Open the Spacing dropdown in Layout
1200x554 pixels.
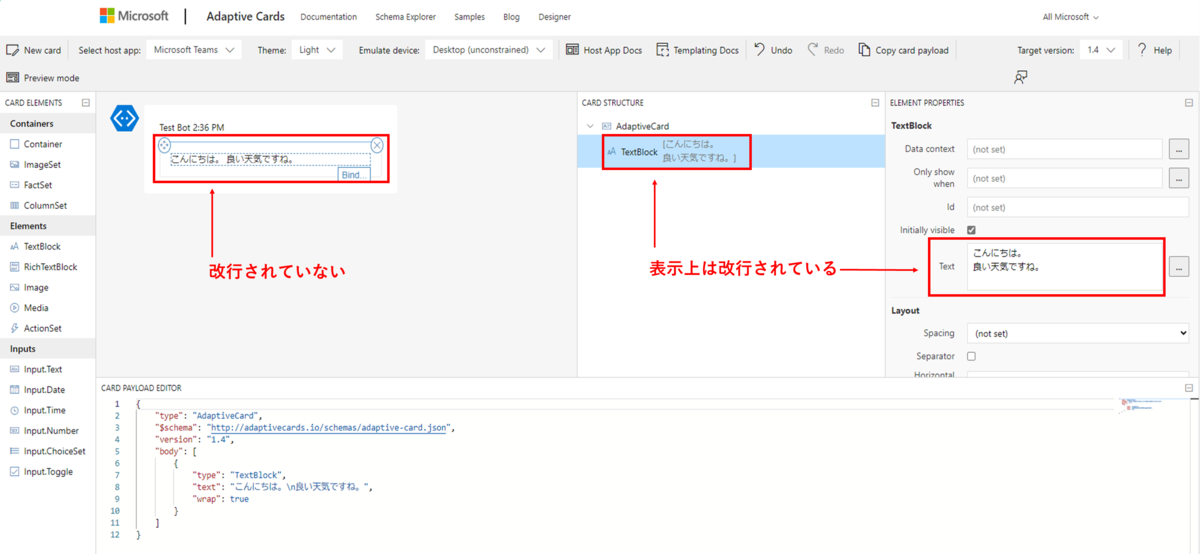(1078, 333)
